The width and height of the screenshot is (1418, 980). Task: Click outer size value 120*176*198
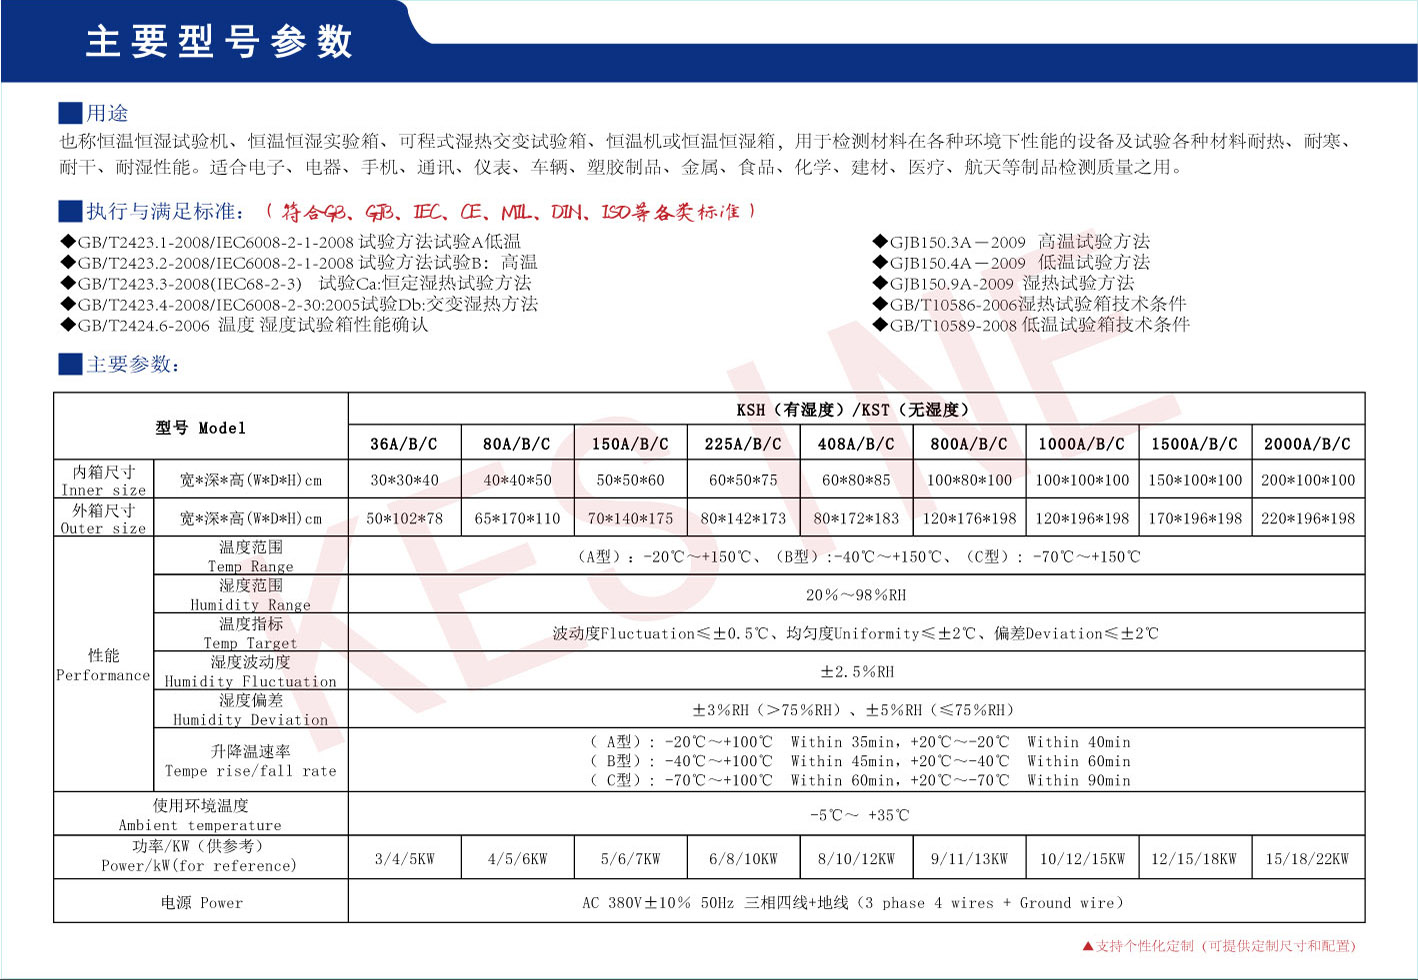pos(969,518)
